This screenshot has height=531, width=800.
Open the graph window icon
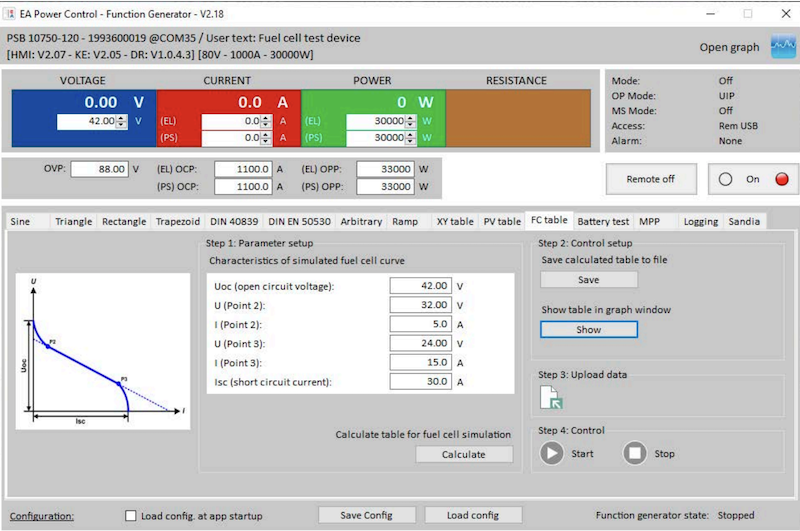(x=781, y=47)
